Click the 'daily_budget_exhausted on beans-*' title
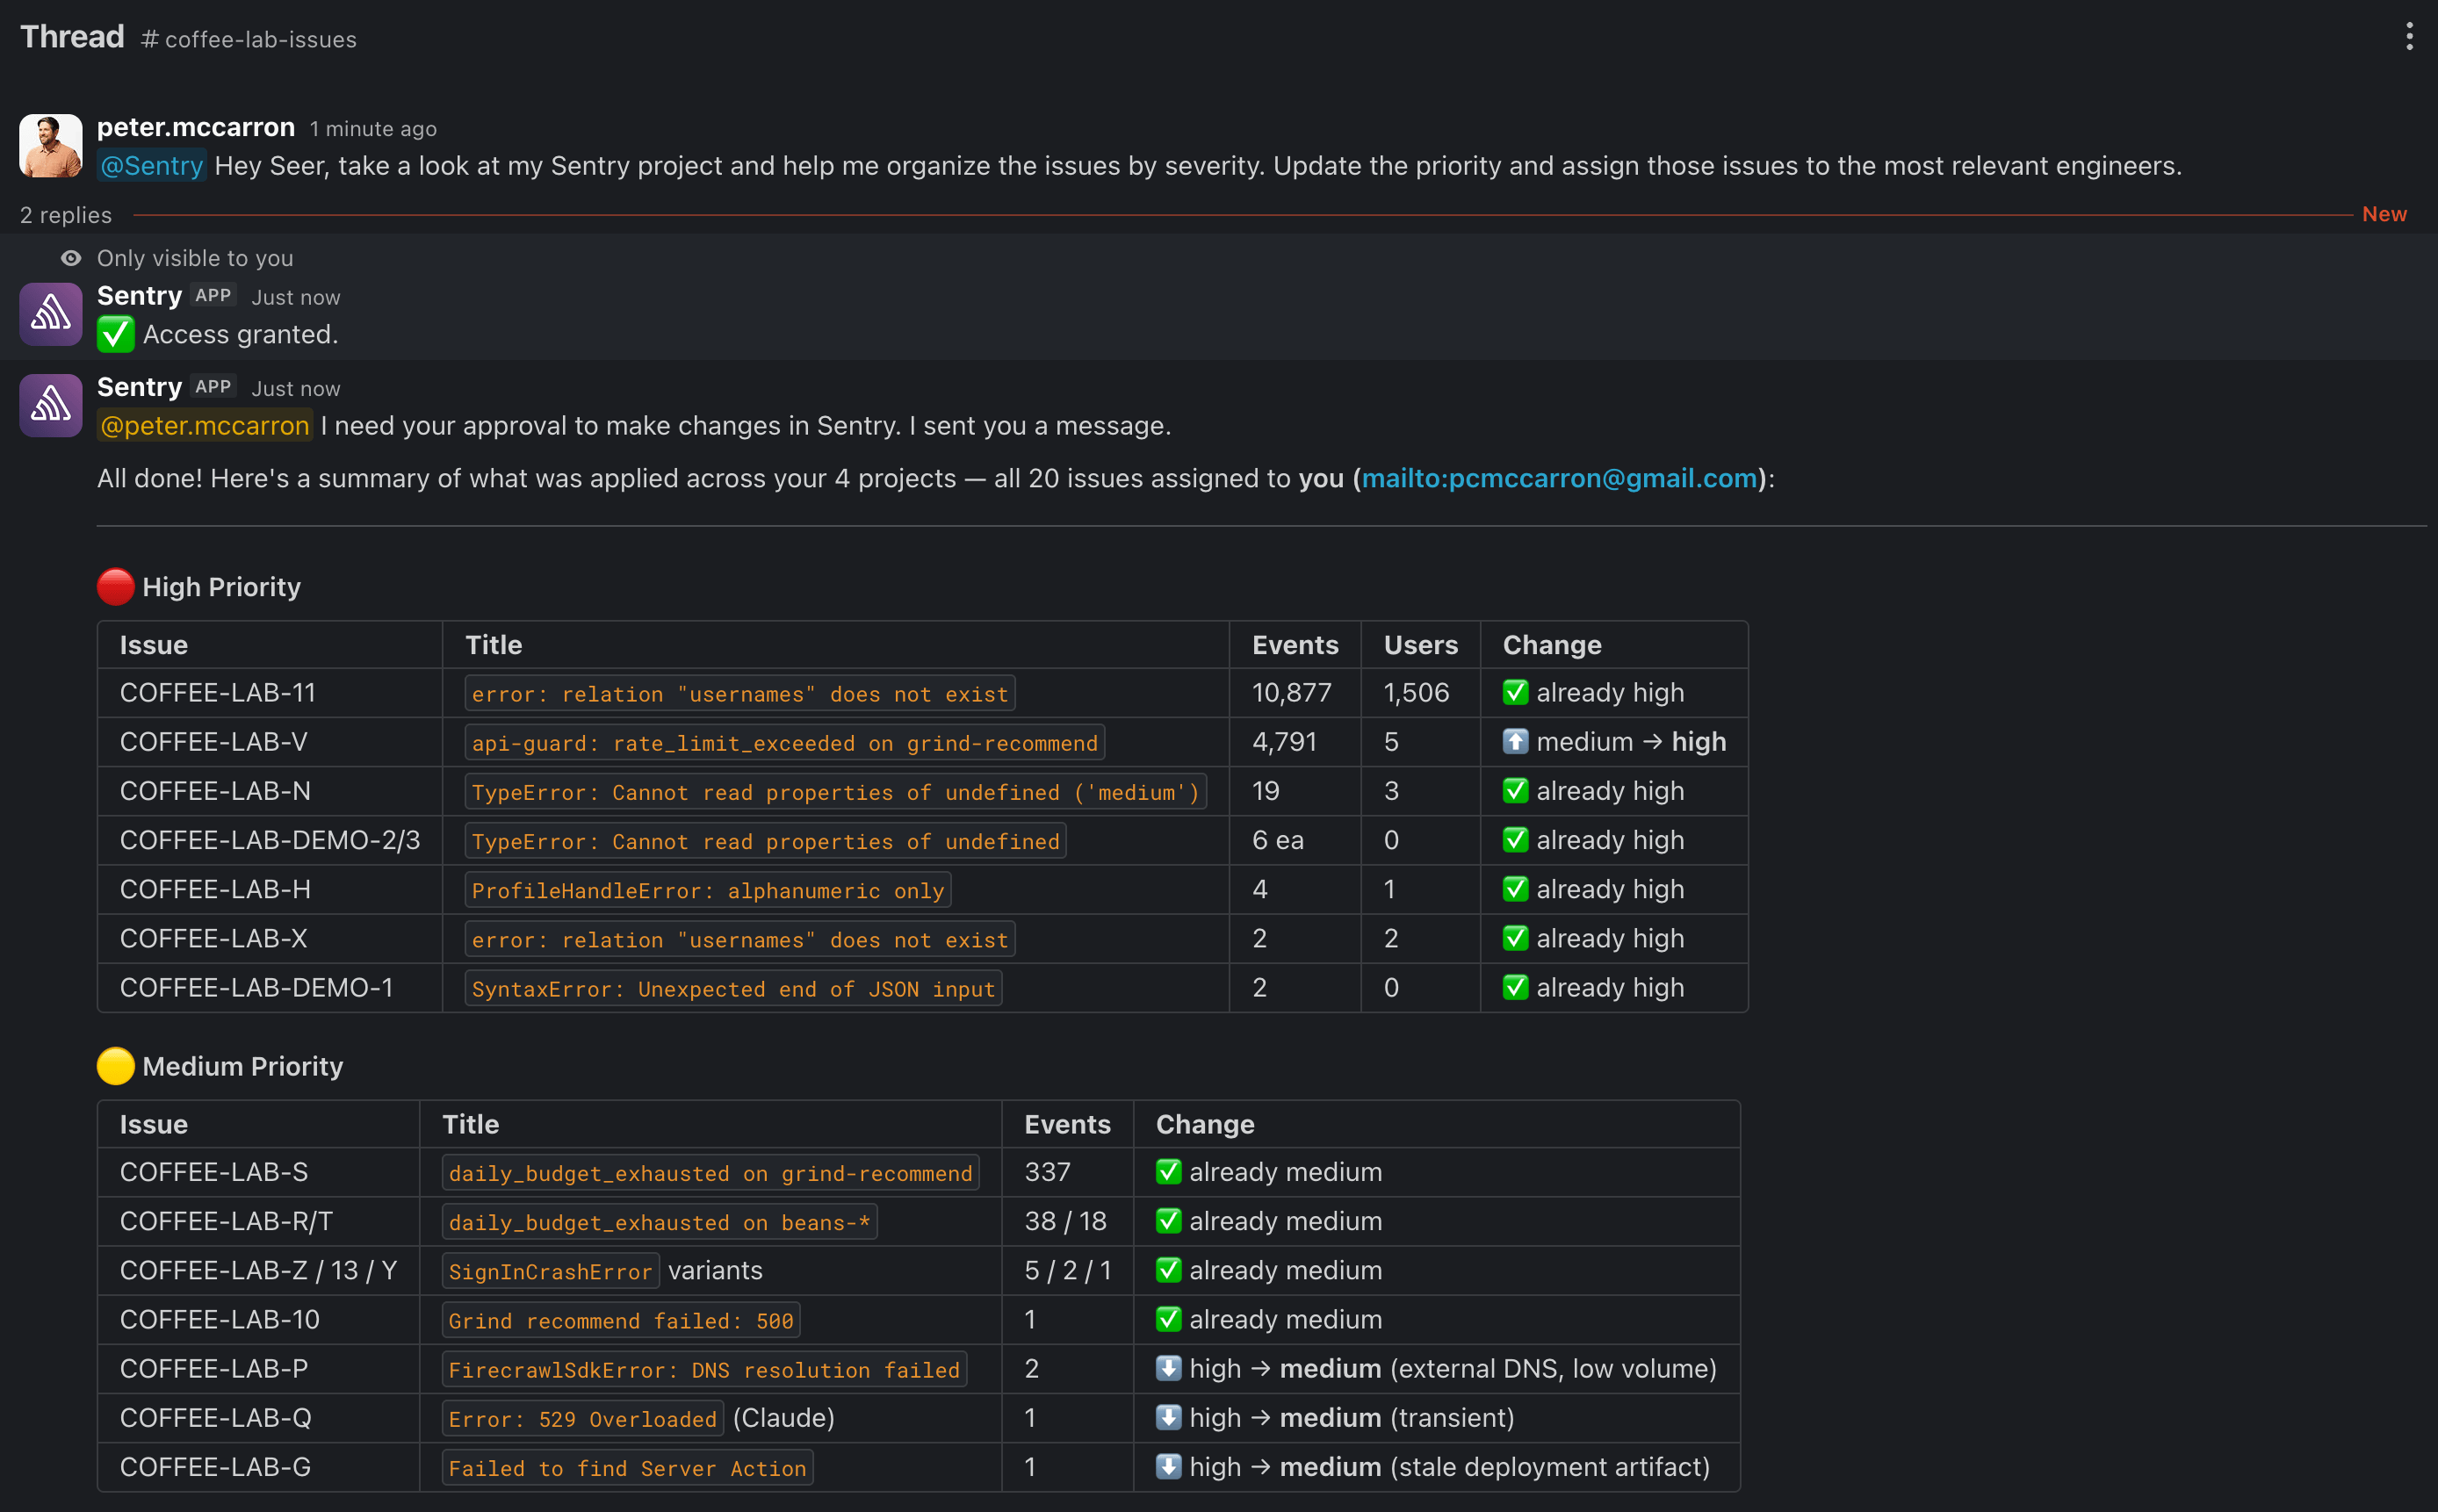The width and height of the screenshot is (2438, 1512). pos(660,1222)
